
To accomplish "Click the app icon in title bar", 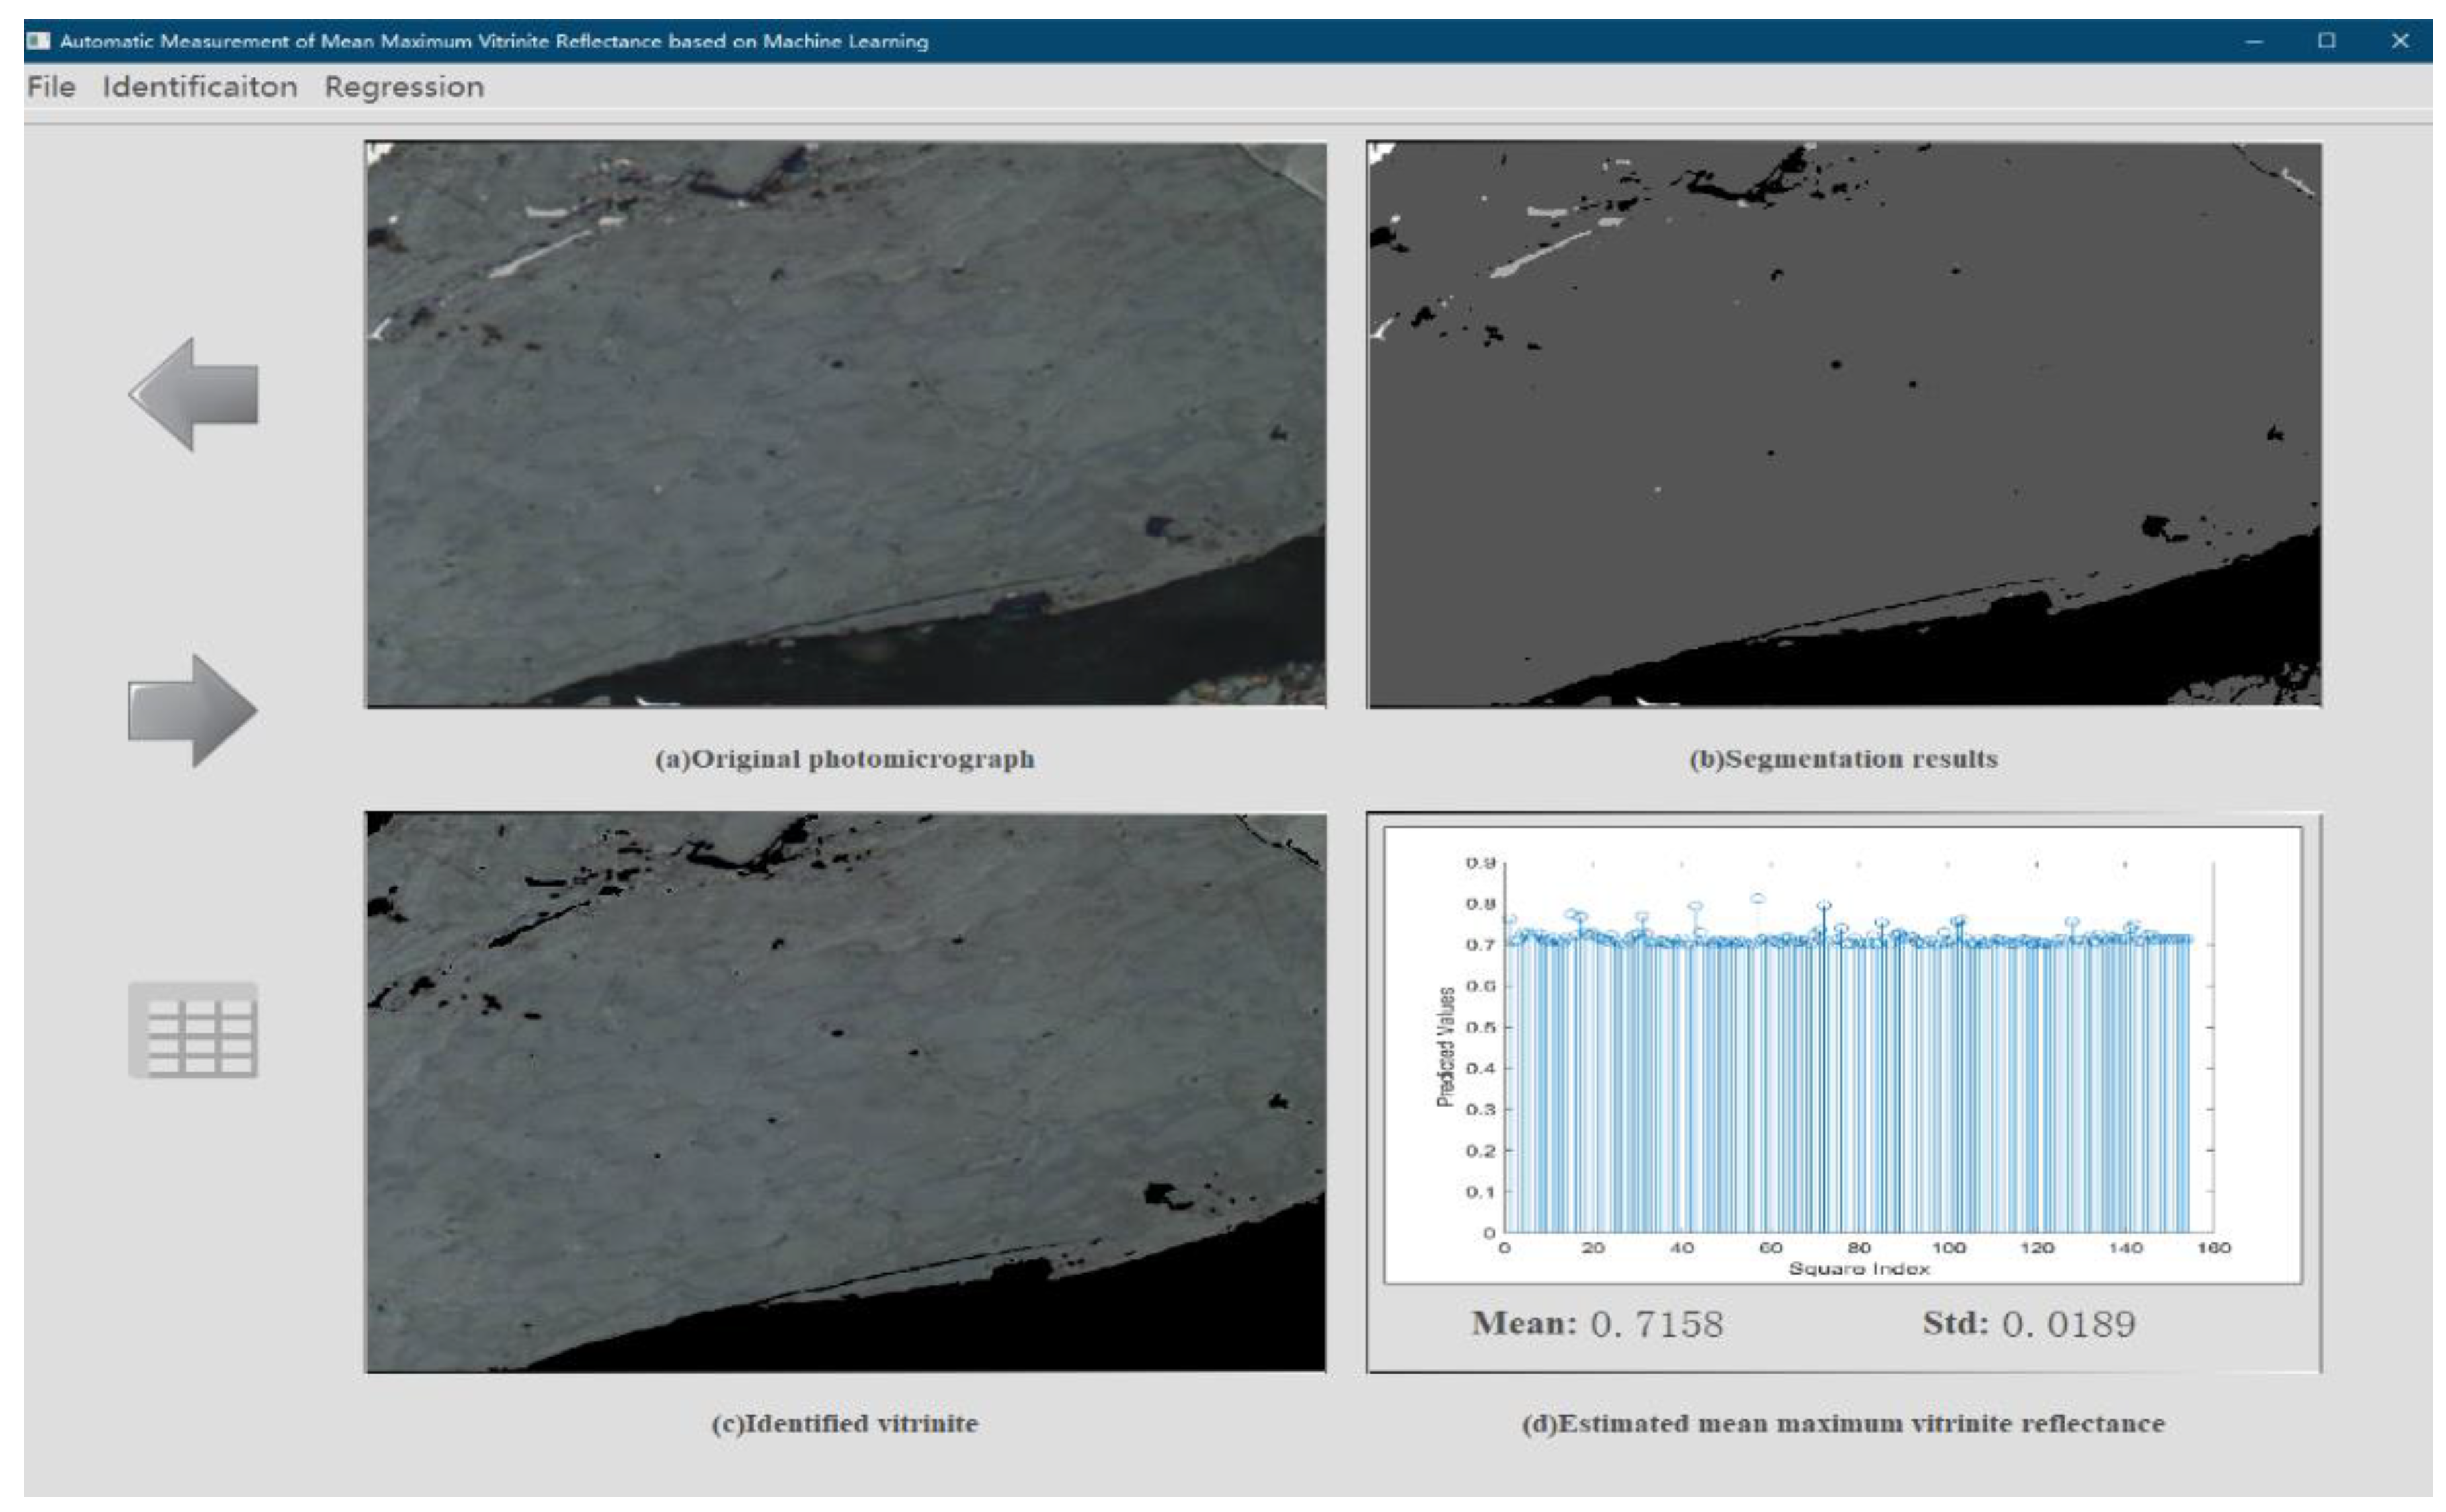I will click(x=39, y=41).
